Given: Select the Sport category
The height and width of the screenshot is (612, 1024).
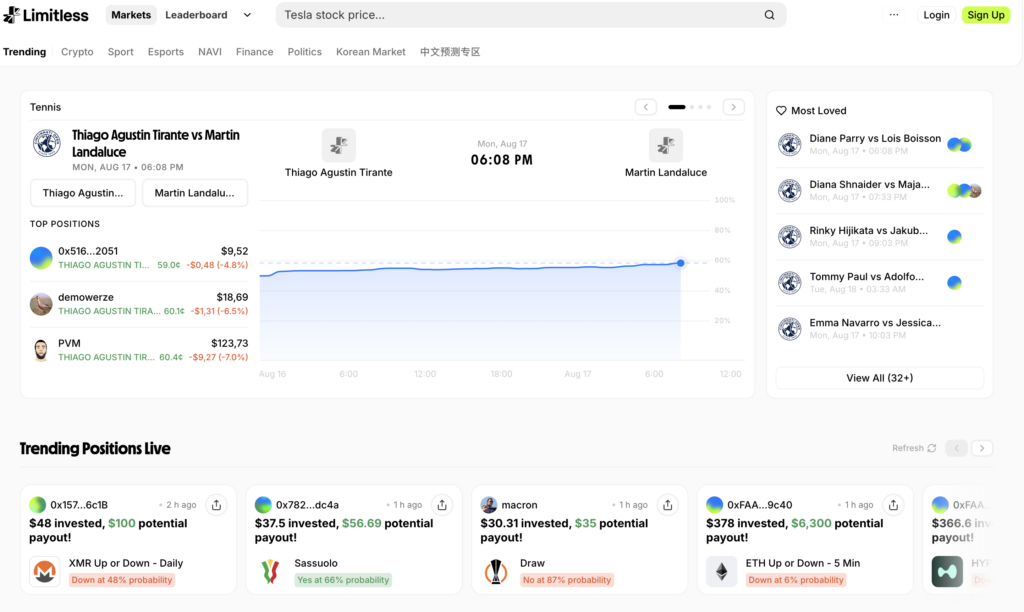Looking at the screenshot, I should 121,52.
